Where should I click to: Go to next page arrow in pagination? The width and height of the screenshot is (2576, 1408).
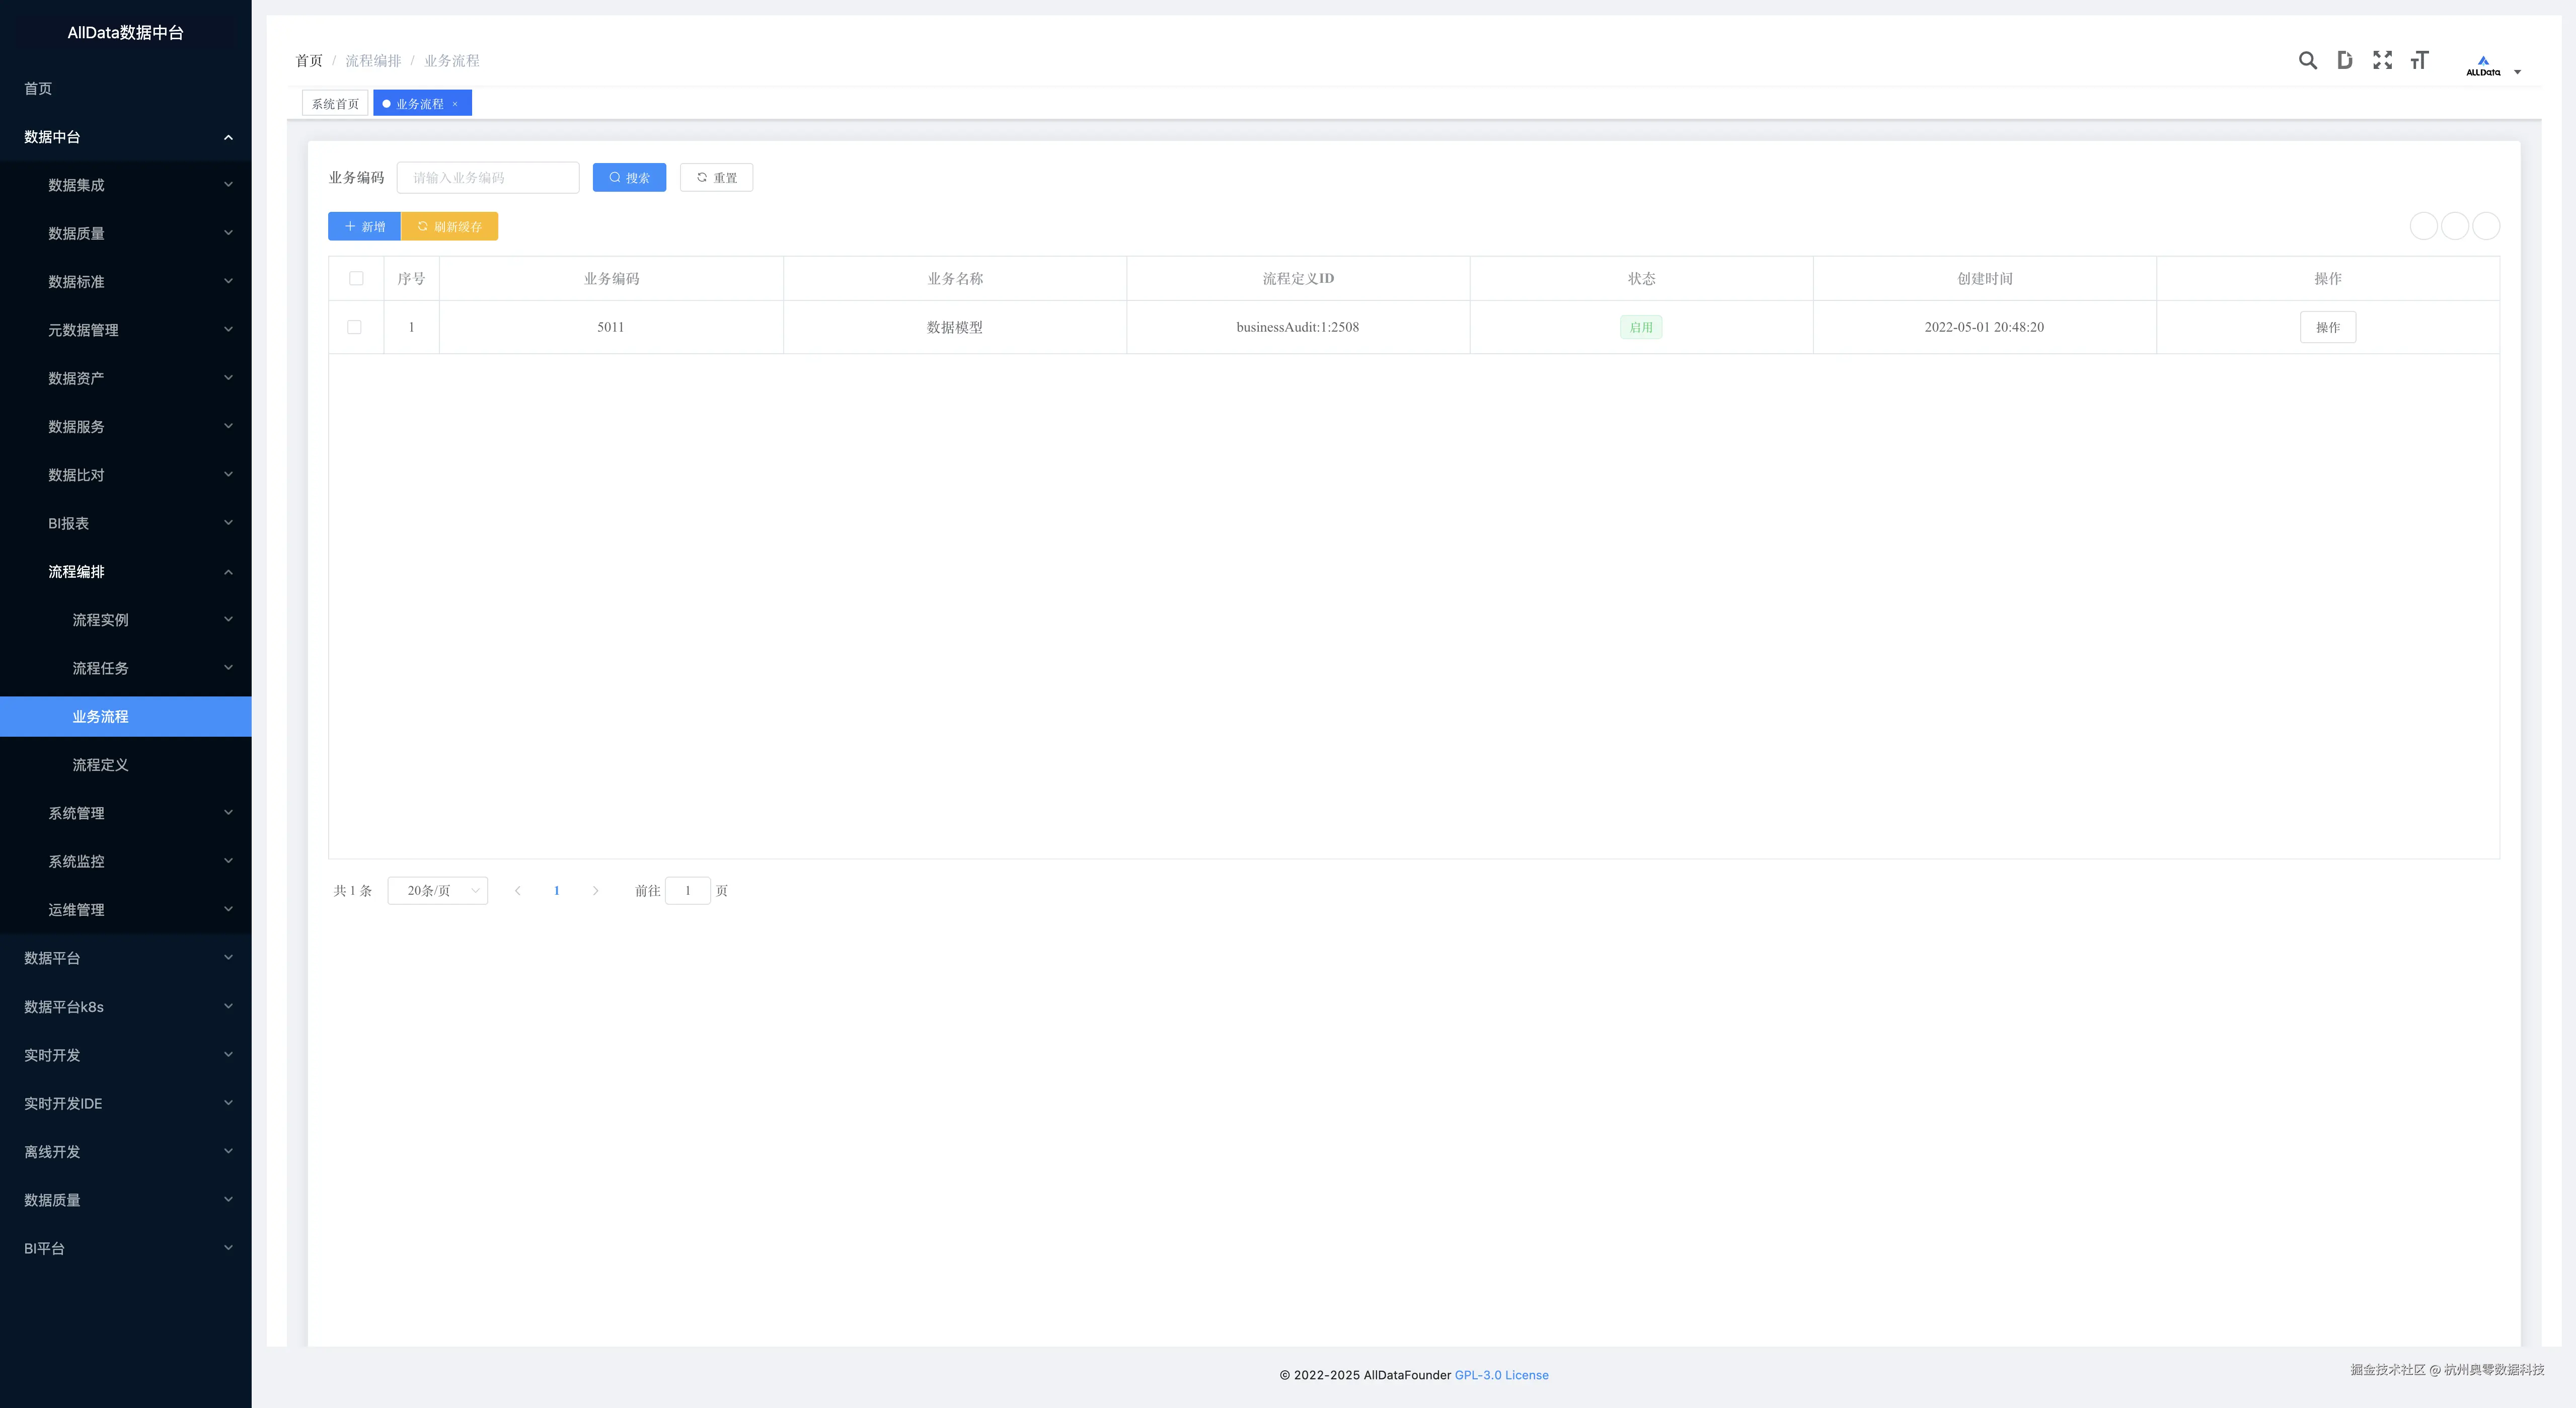coord(595,891)
